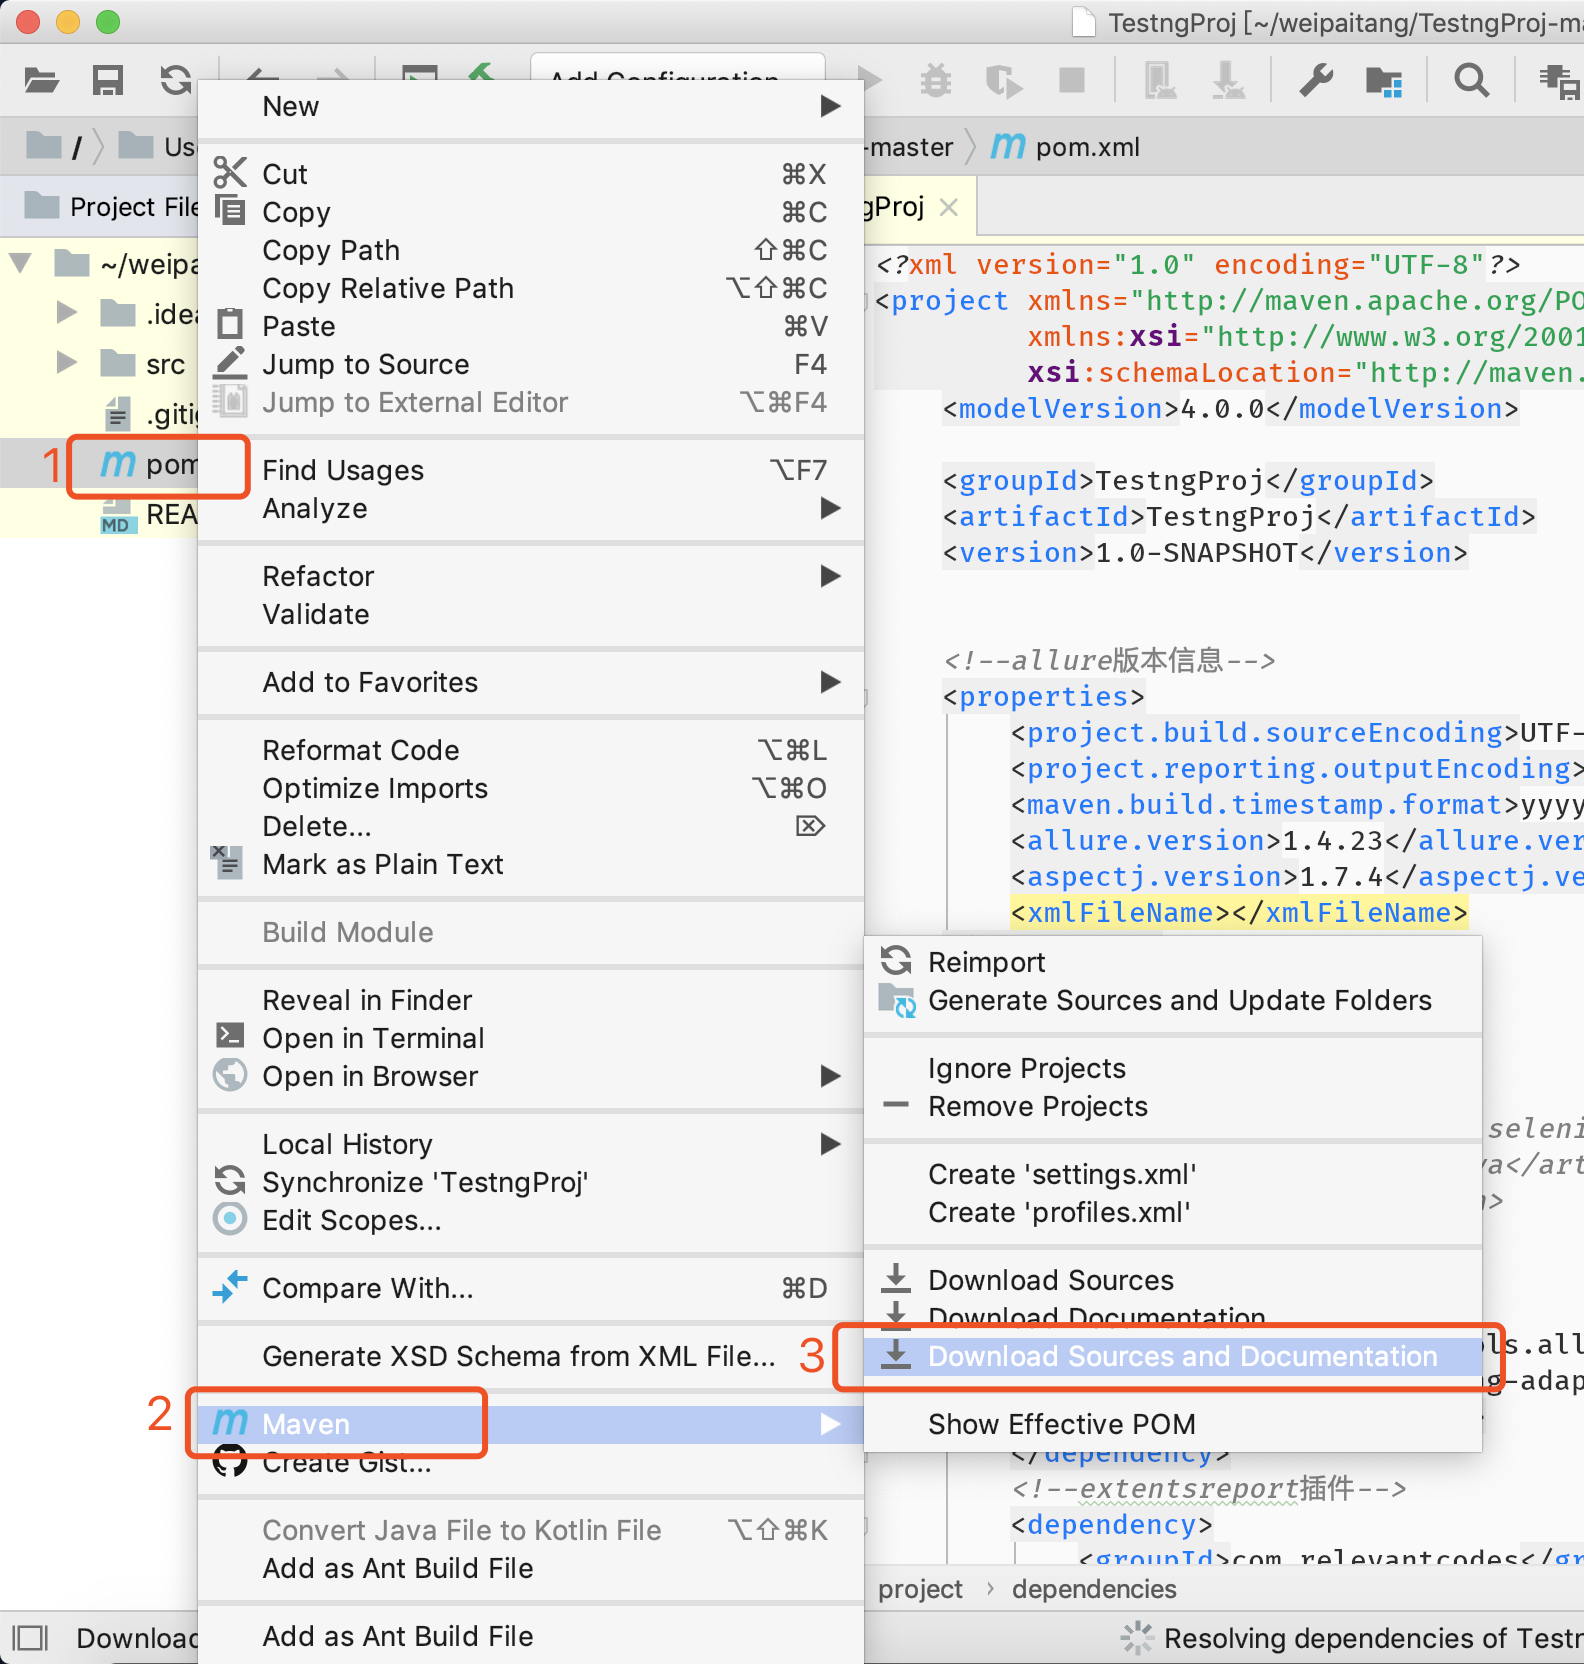Click the Maven m icon in the breadcrumb
This screenshot has width=1584, height=1664.
[1008, 147]
